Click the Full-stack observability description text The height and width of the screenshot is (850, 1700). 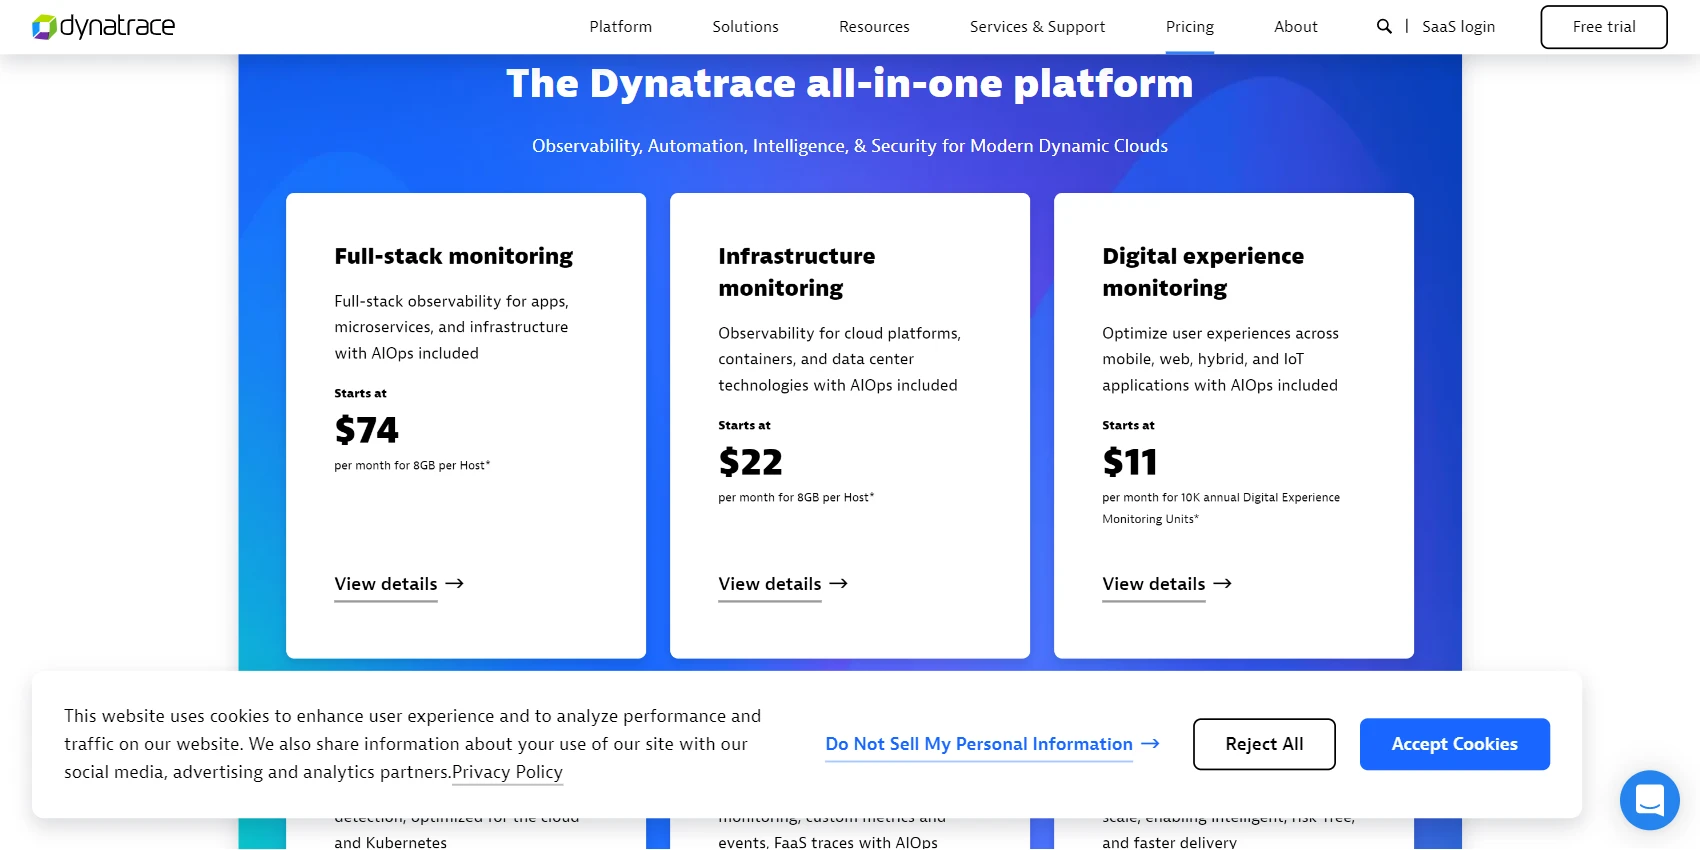(x=452, y=327)
